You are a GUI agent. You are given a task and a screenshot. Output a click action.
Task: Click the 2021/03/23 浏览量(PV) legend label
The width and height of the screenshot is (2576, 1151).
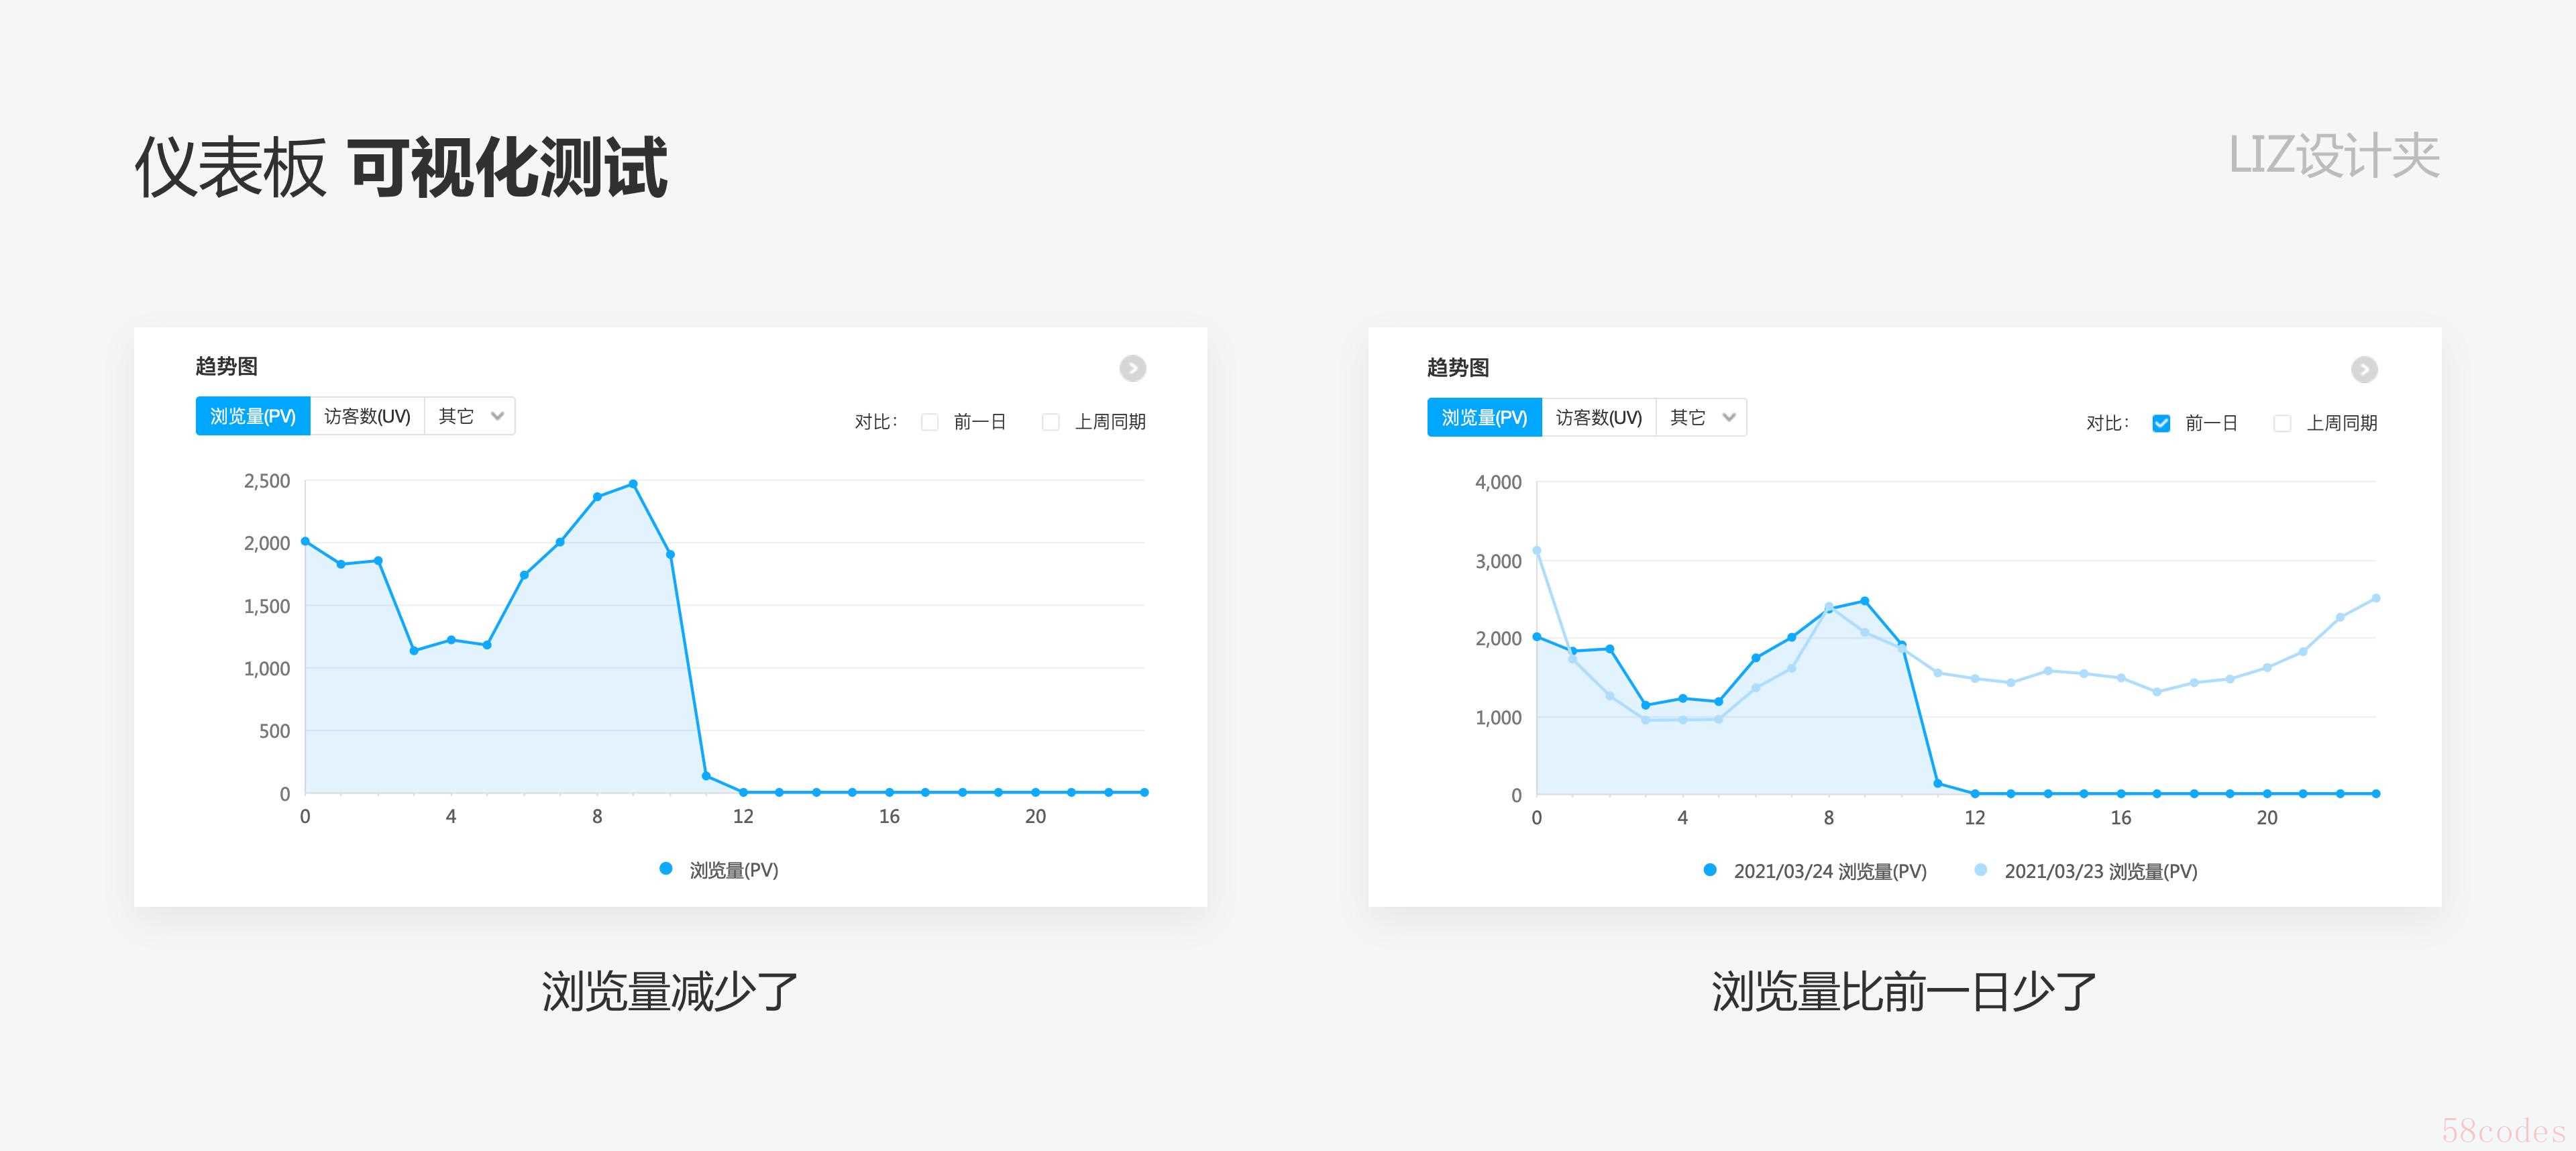2100,871
